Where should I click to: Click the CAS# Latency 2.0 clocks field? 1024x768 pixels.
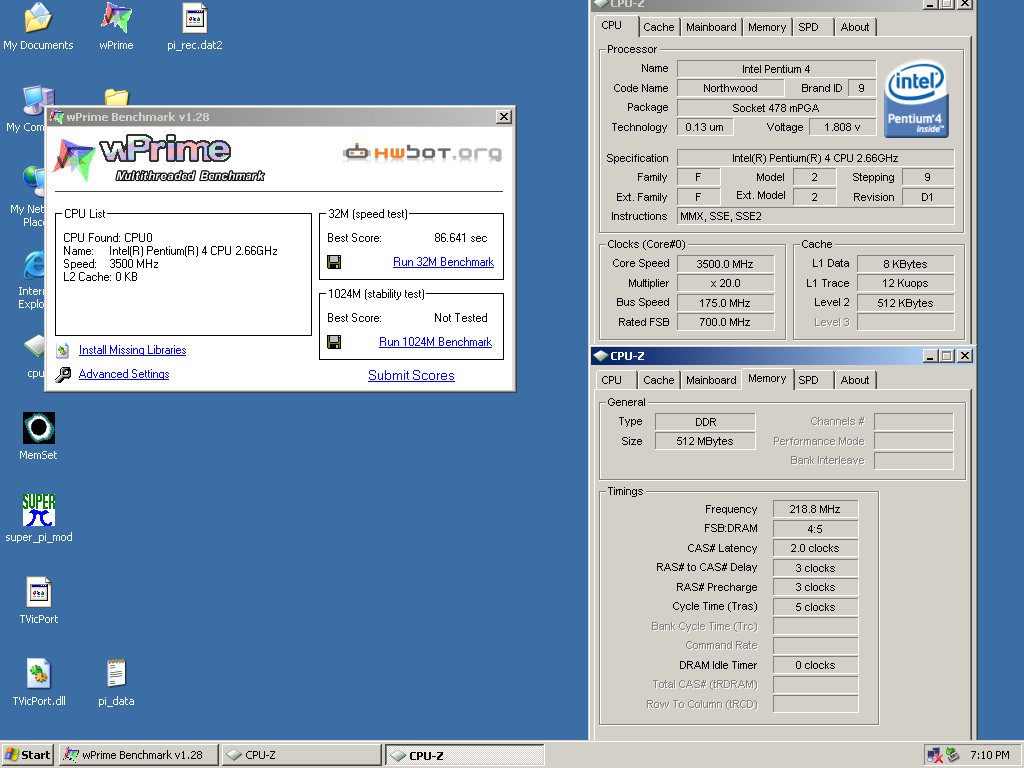[x=815, y=549]
